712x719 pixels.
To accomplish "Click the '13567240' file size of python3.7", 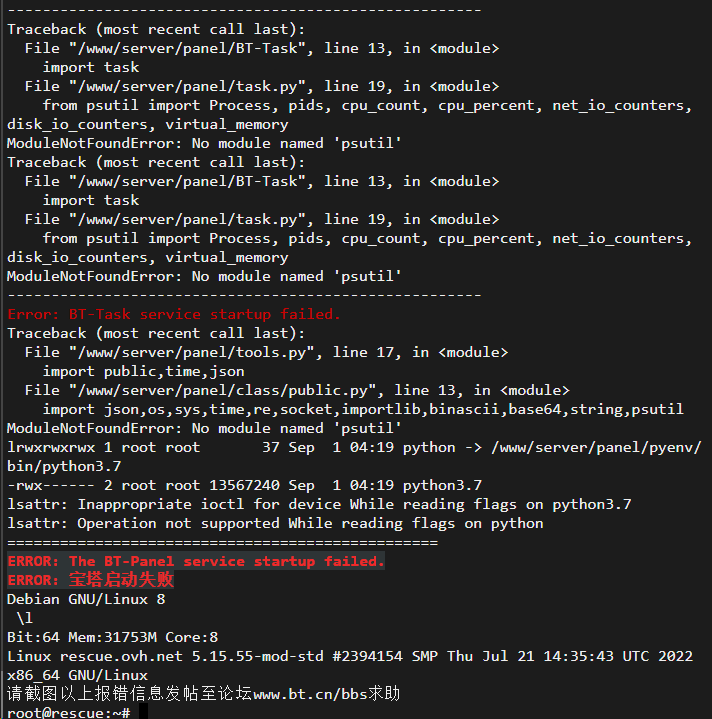I will coord(244,485).
